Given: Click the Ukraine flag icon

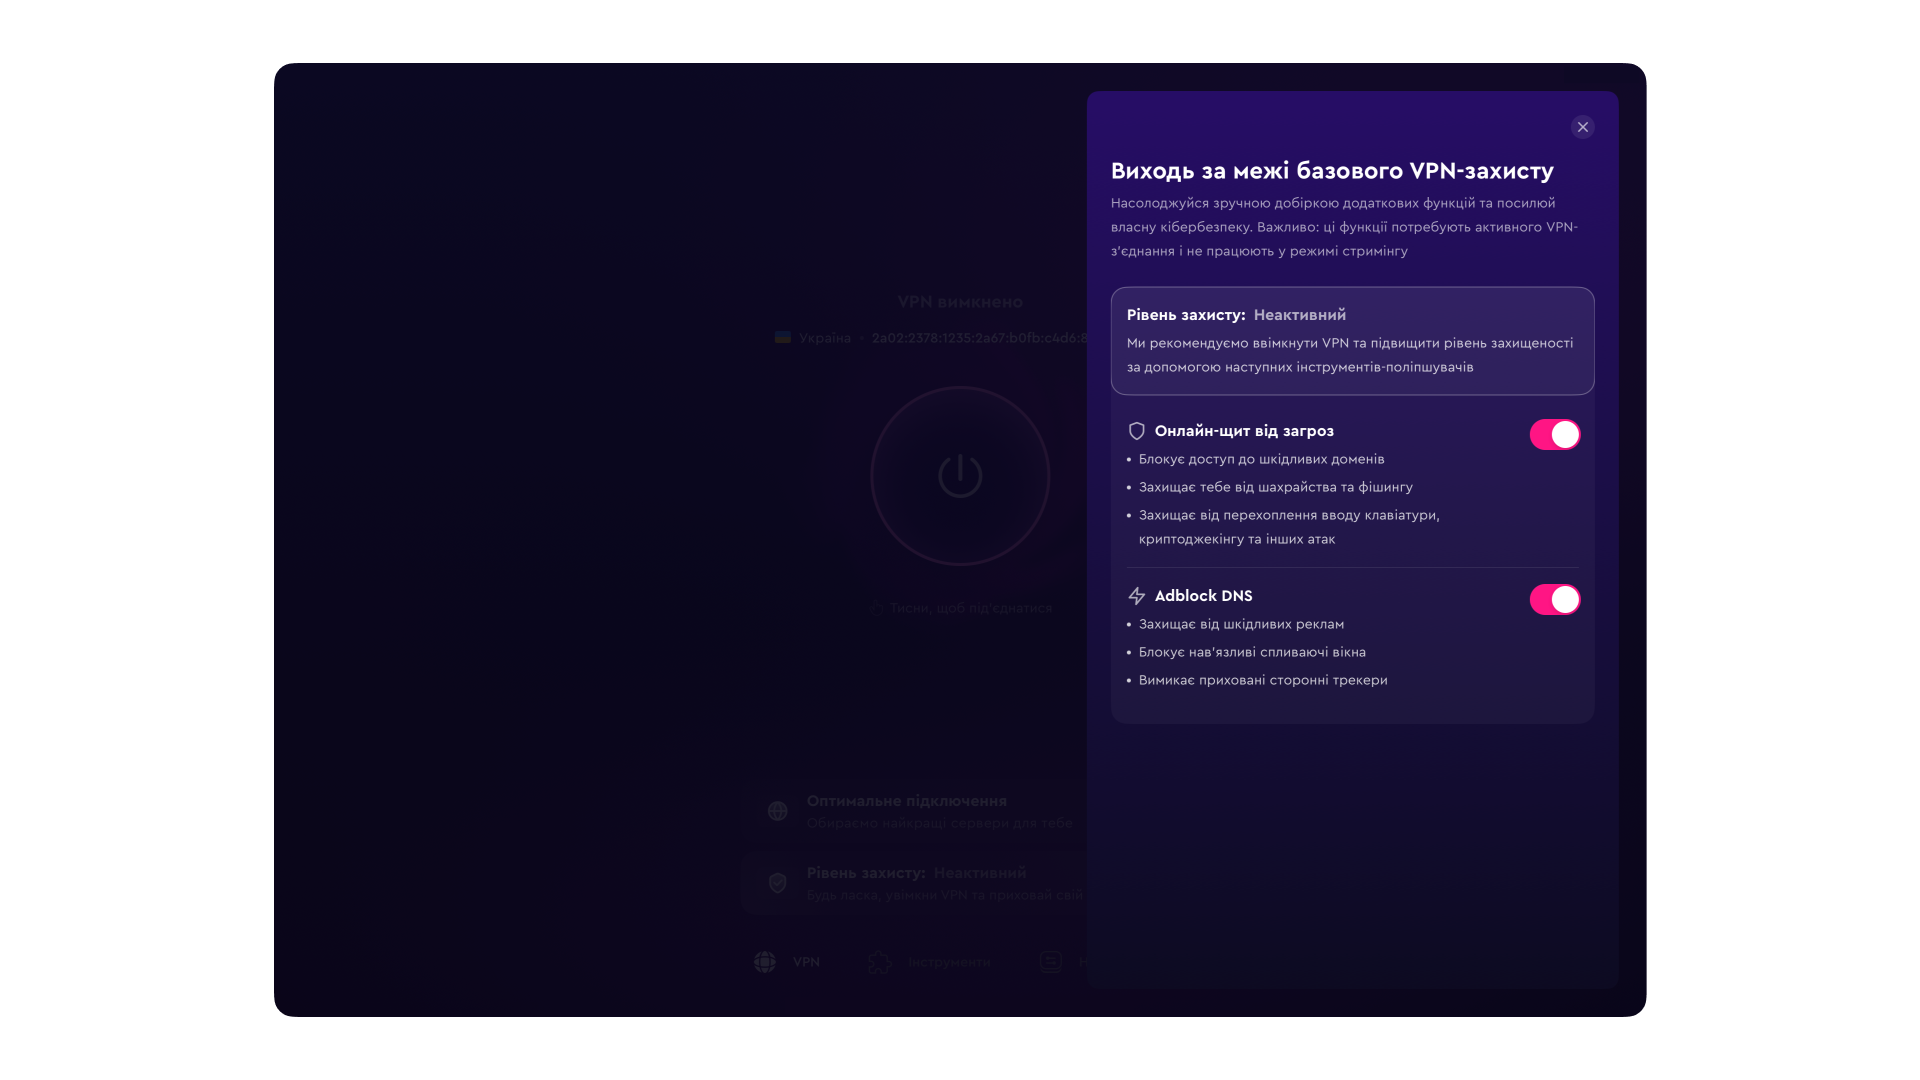Looking at the screenshot, I should click(x=783, y=338).
